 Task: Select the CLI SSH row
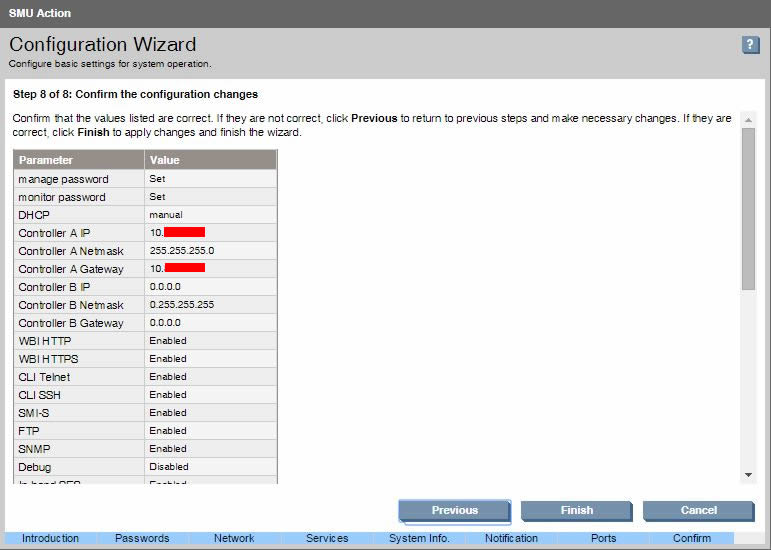pos(79,395)
